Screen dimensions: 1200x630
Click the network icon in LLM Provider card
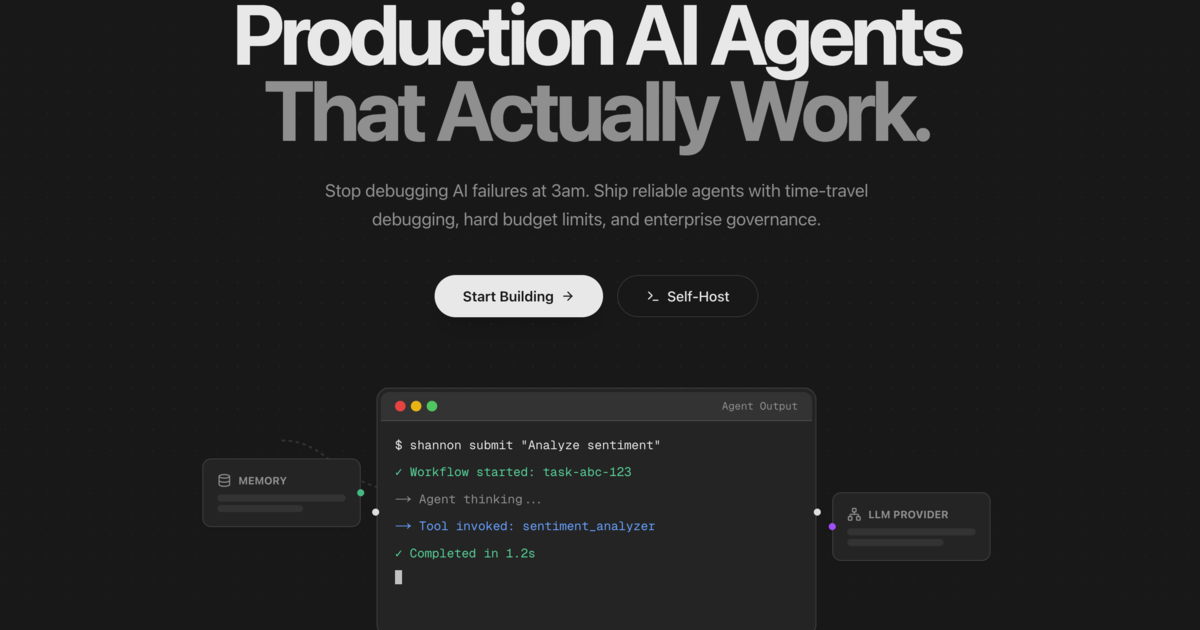point(854,515)
